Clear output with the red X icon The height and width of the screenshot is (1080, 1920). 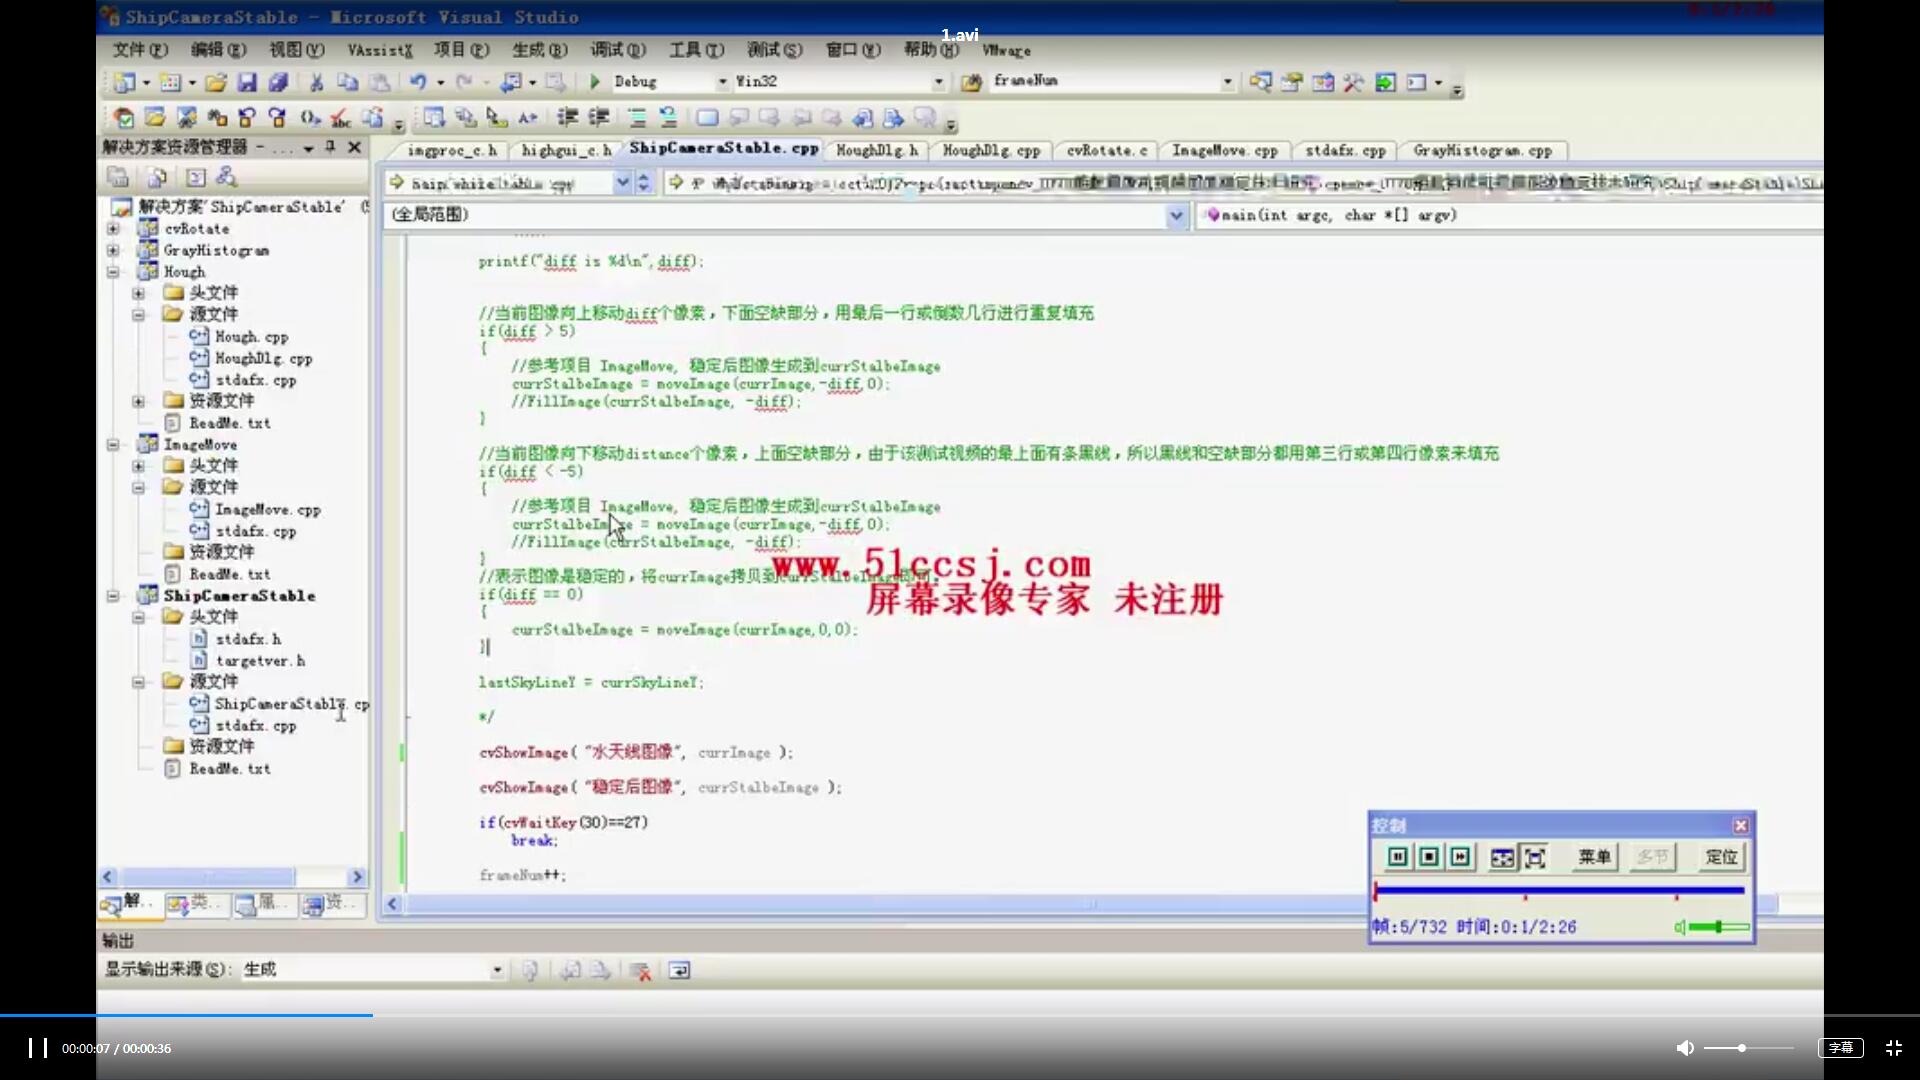[641, 970]
